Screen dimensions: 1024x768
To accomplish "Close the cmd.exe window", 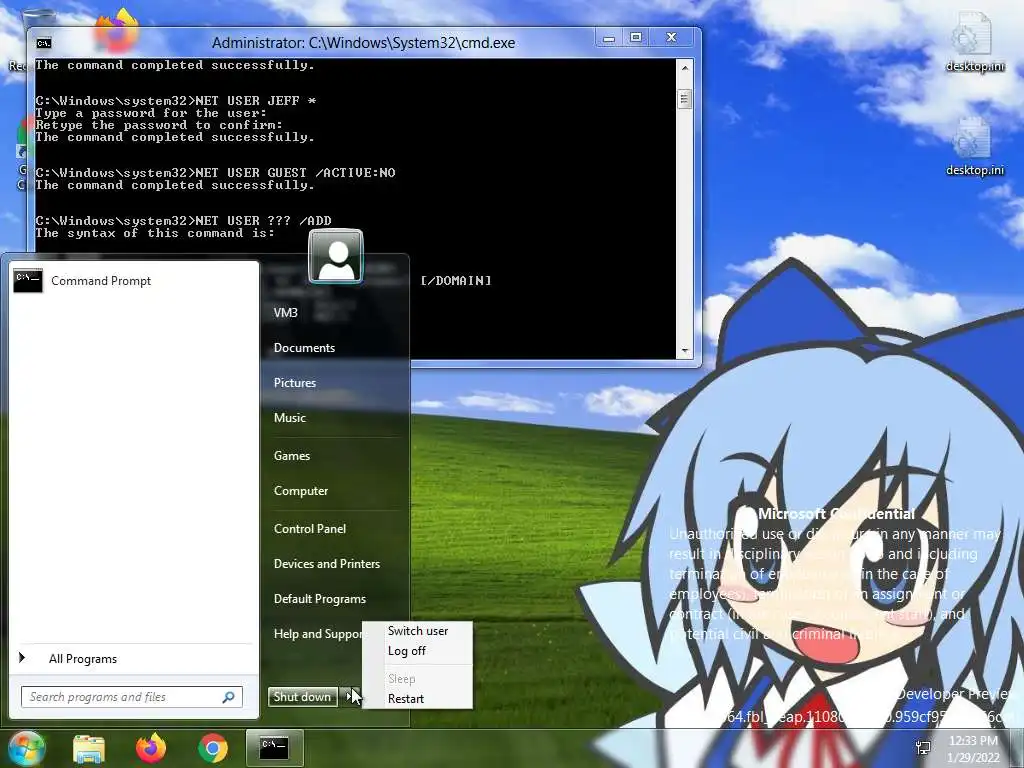I will (x=671, y=38).
